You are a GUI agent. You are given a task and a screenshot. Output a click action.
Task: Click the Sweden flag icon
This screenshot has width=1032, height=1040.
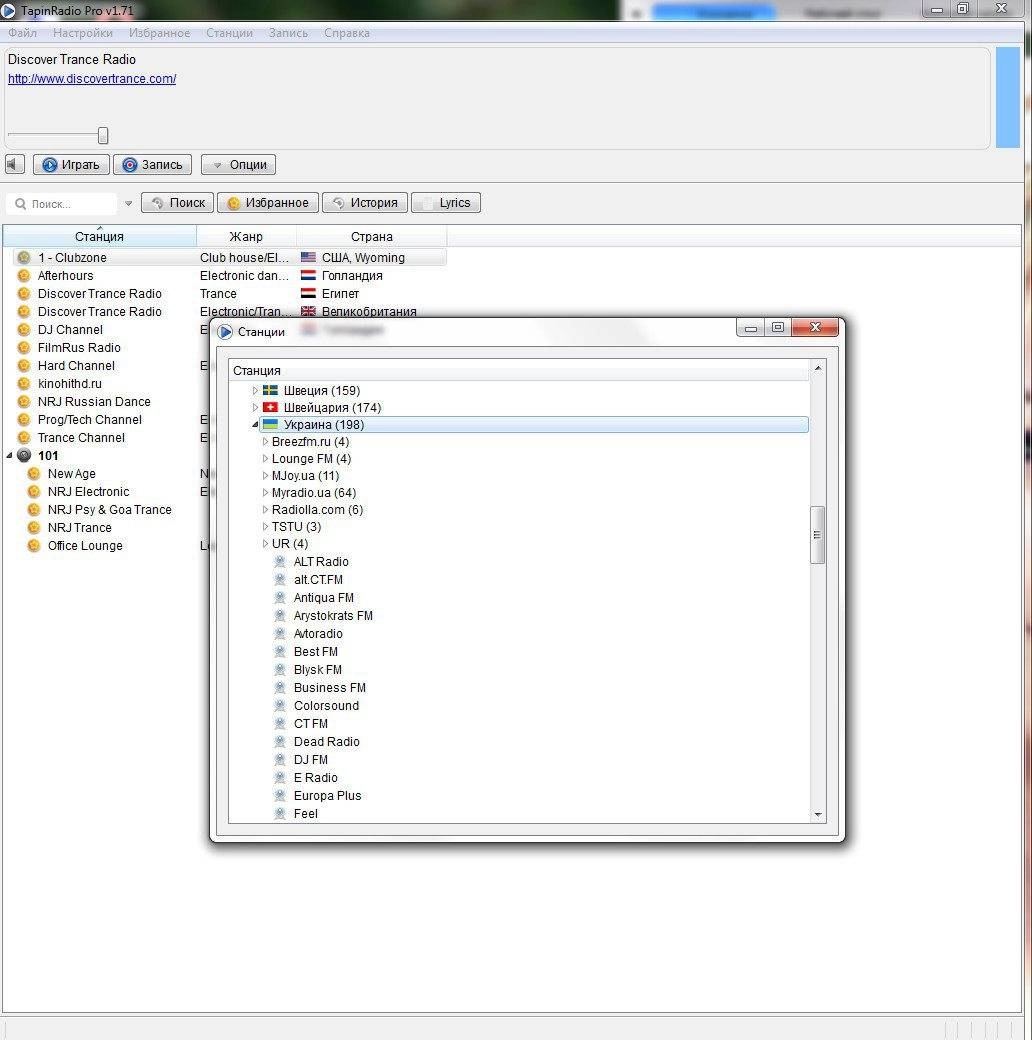tap(270, 390)
